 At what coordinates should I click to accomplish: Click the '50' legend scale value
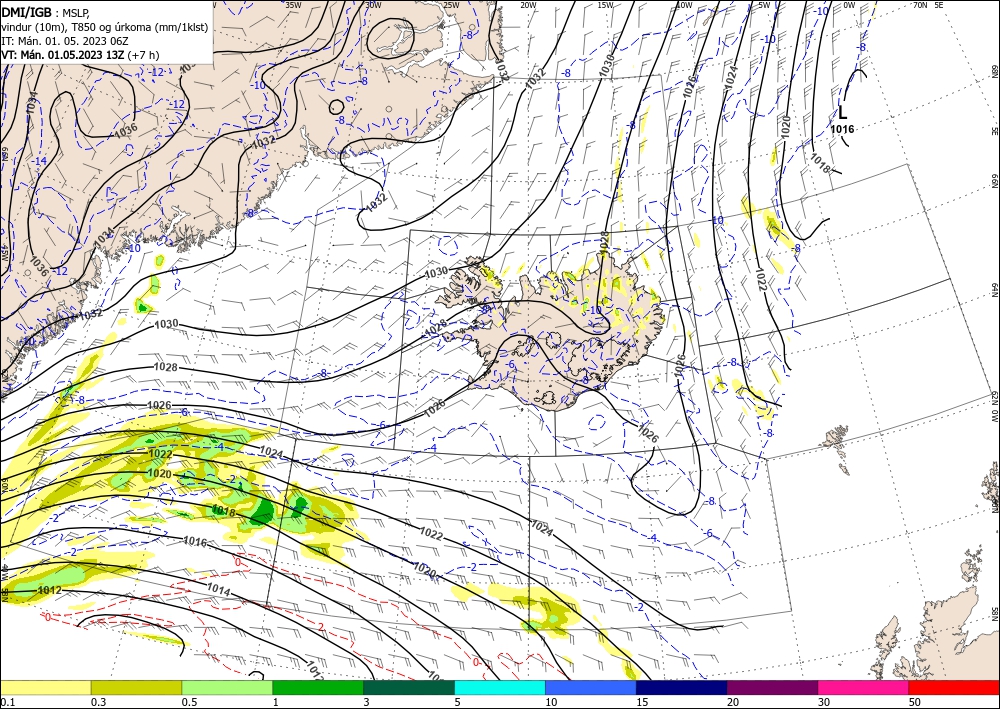[915, 702]
